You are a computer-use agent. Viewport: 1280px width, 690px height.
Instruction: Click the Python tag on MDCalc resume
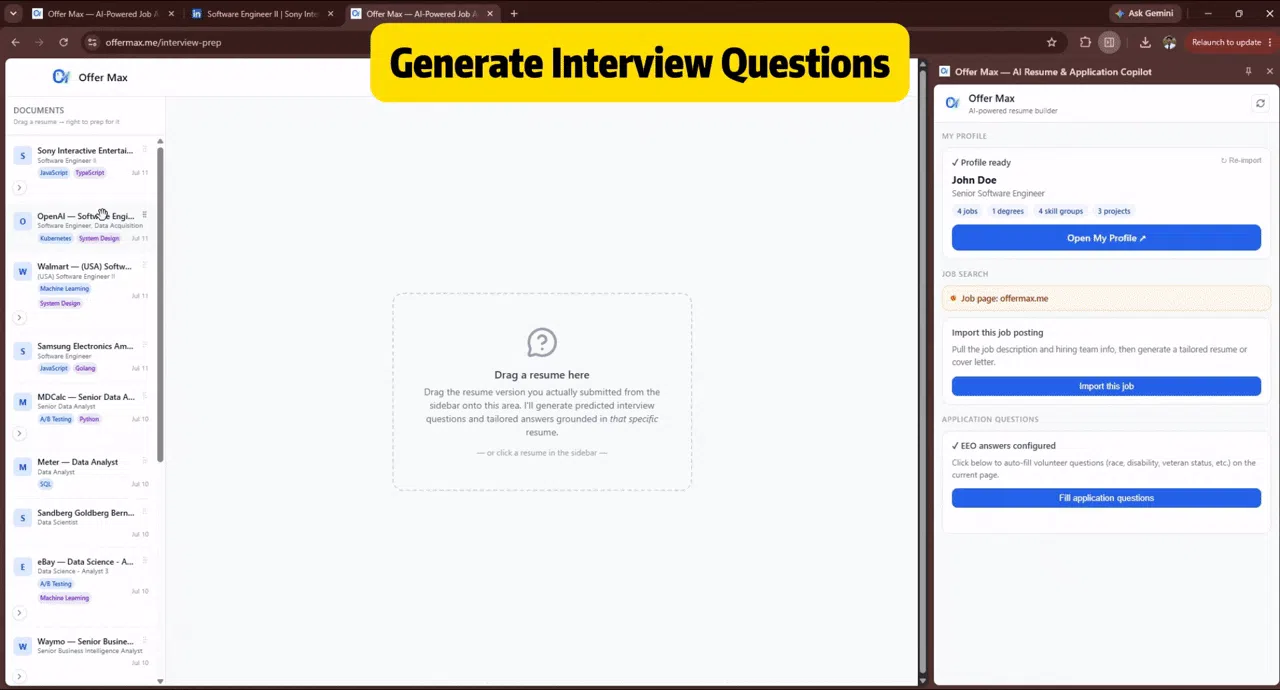(89, 419)
